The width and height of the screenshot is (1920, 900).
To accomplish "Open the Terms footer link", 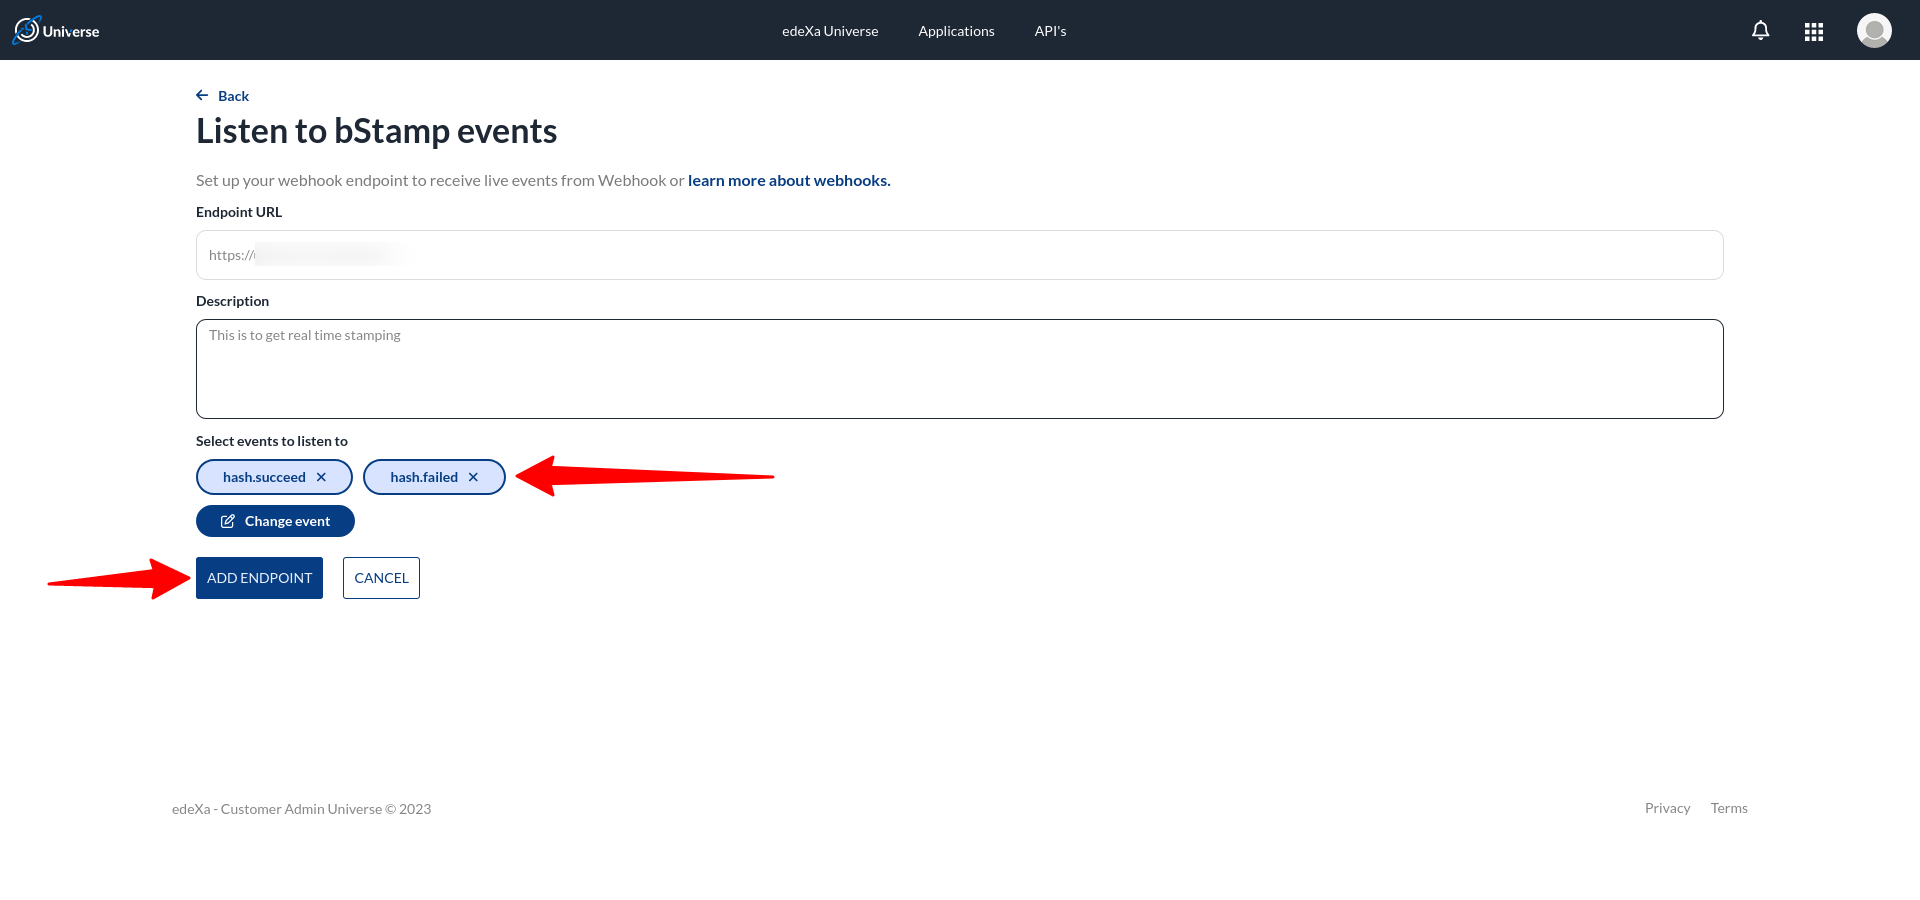I will (x=1729, y=808).
